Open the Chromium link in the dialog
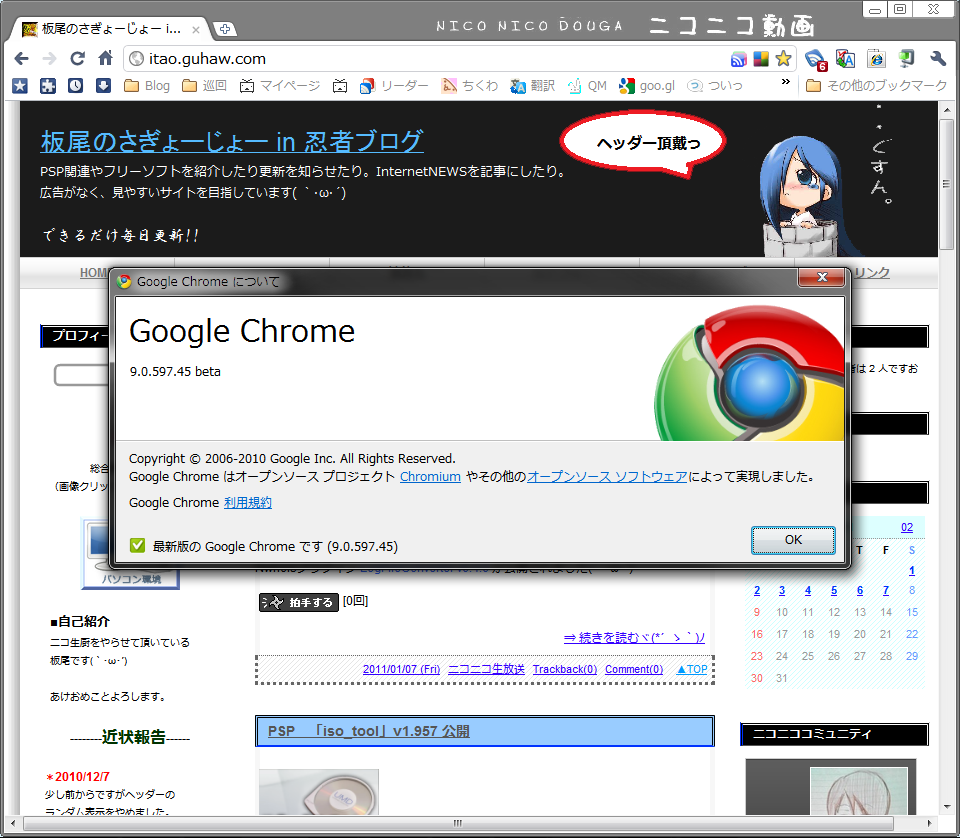The width and height of the screenshot is (960, 838). pyautogui.click(x=430, y=477)
